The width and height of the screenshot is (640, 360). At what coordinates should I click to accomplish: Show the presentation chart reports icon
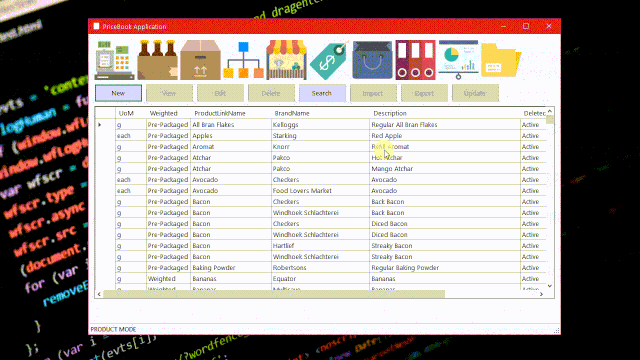[x=458, y=60]
